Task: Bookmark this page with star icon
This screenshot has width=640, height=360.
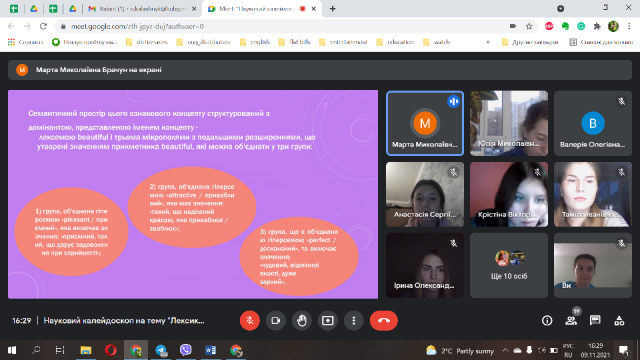Action: [529, 27]
